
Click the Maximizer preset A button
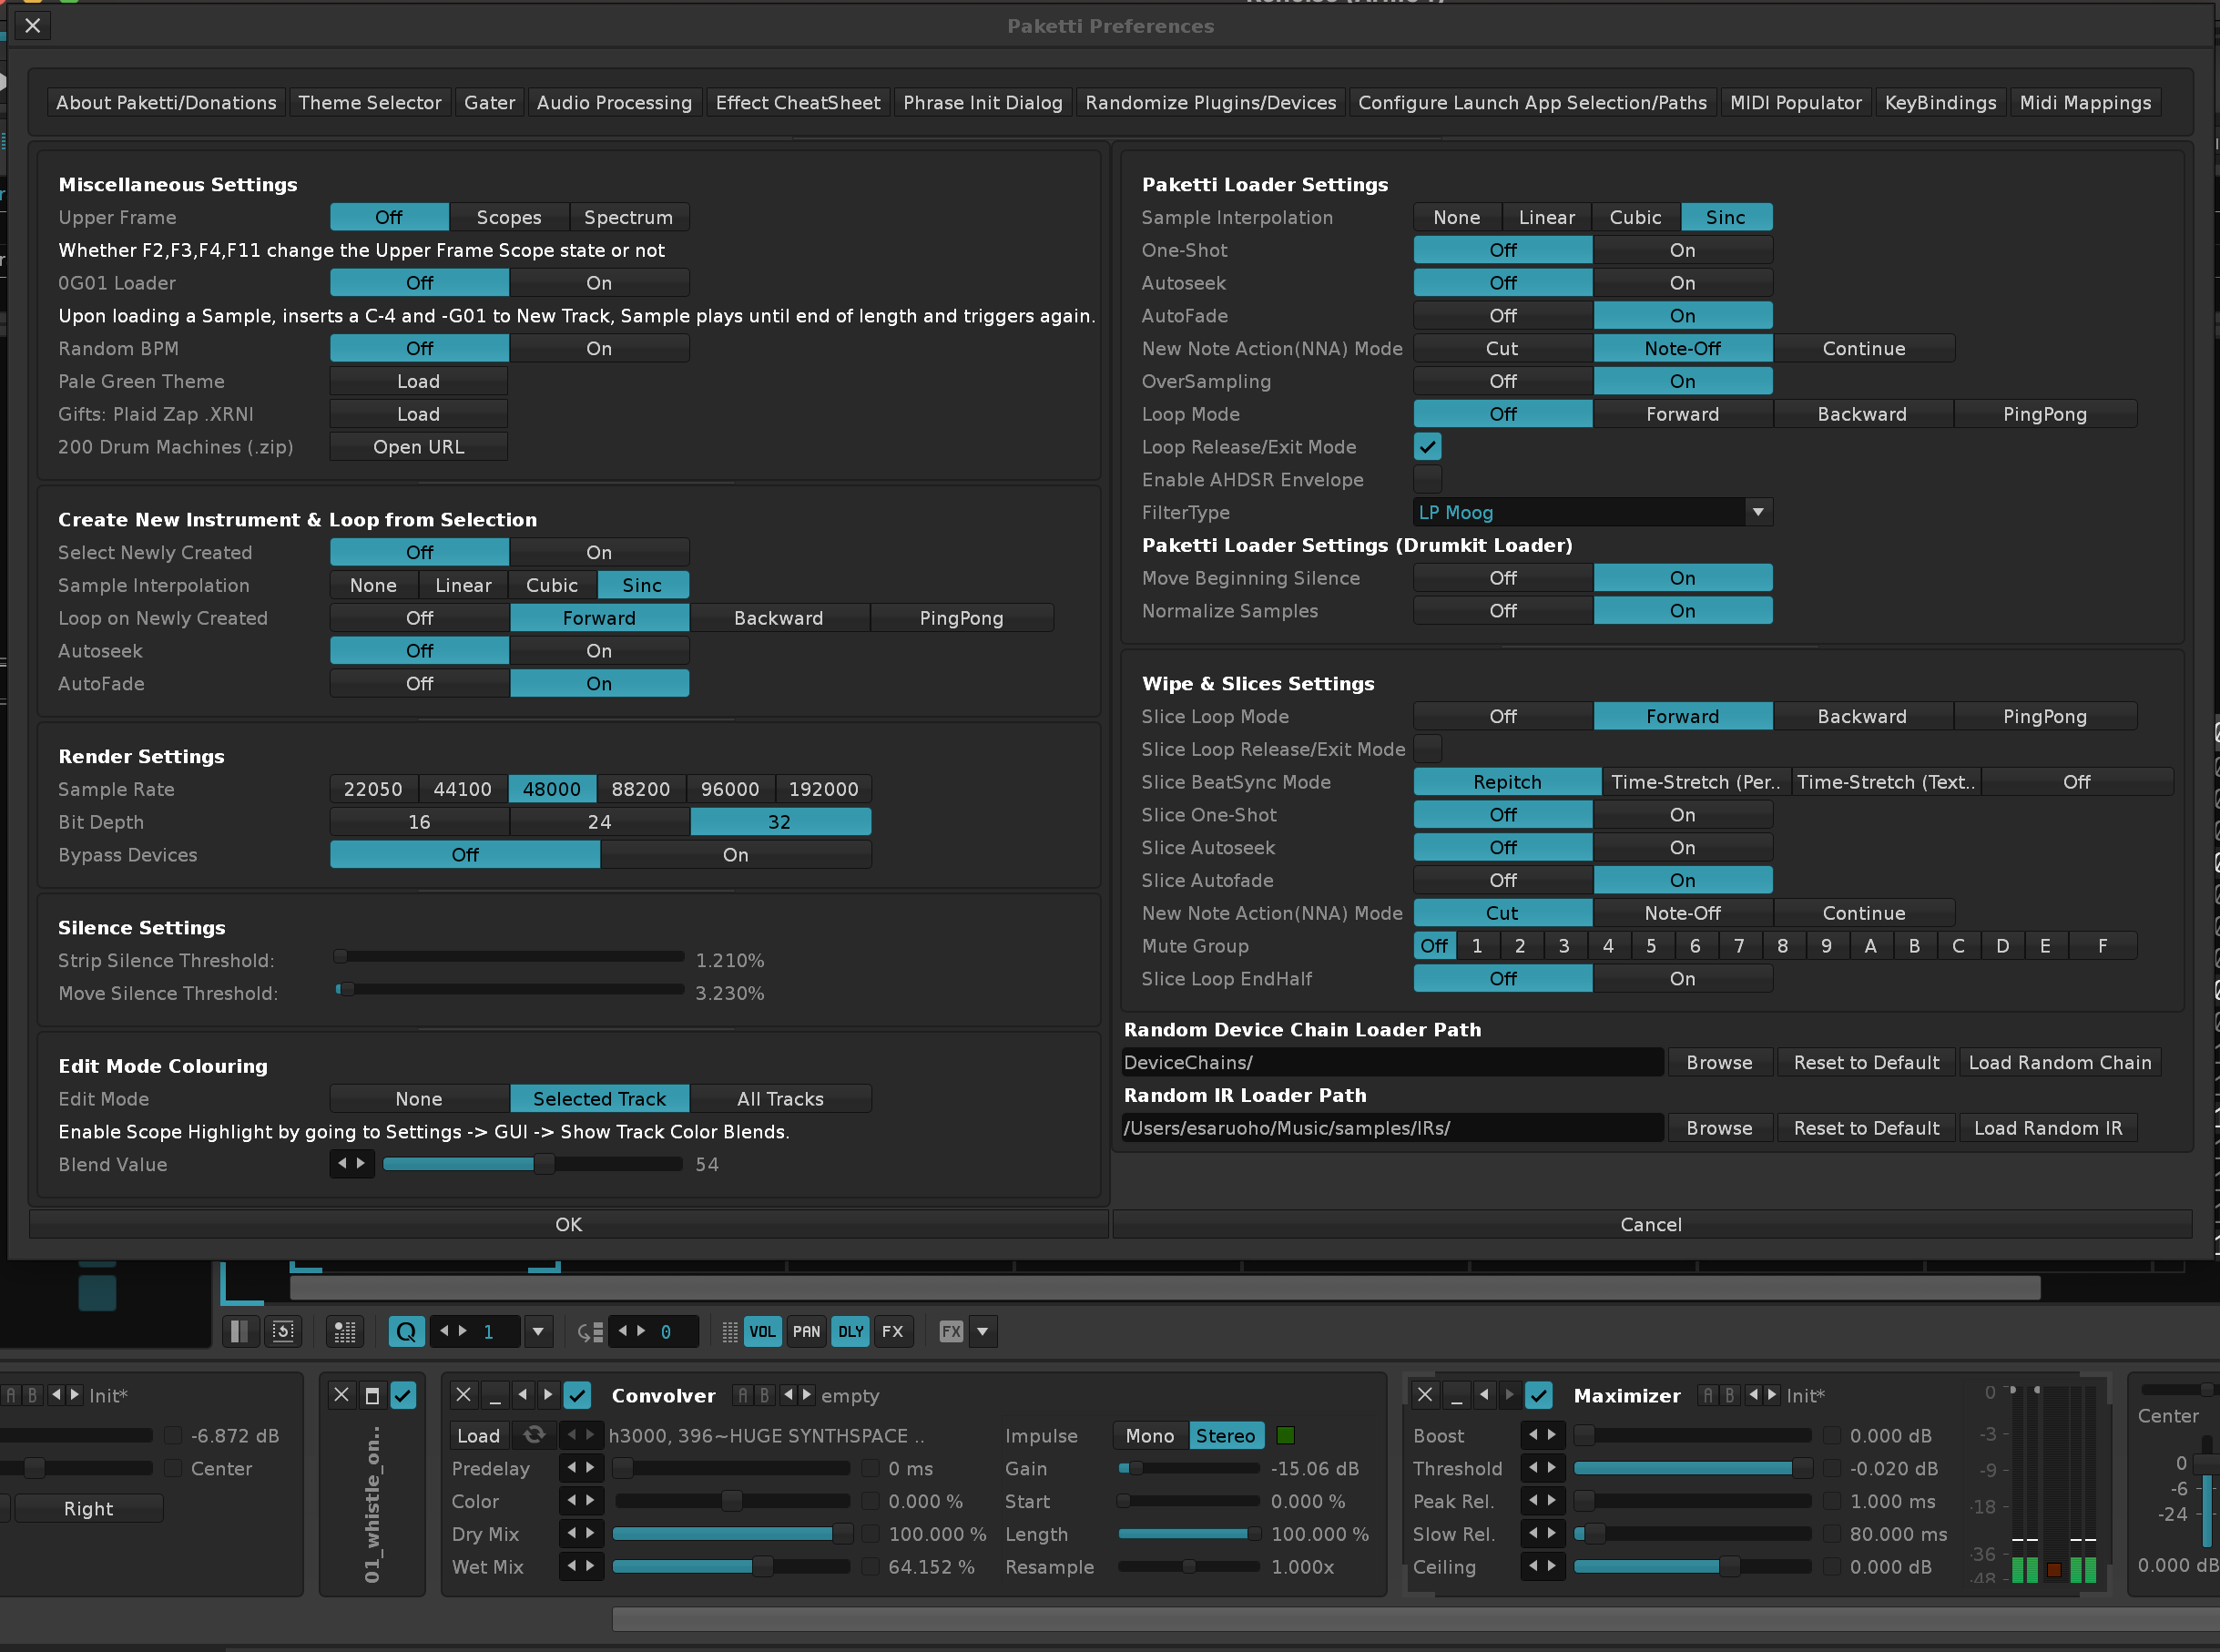click(x=1708, y=1395)
